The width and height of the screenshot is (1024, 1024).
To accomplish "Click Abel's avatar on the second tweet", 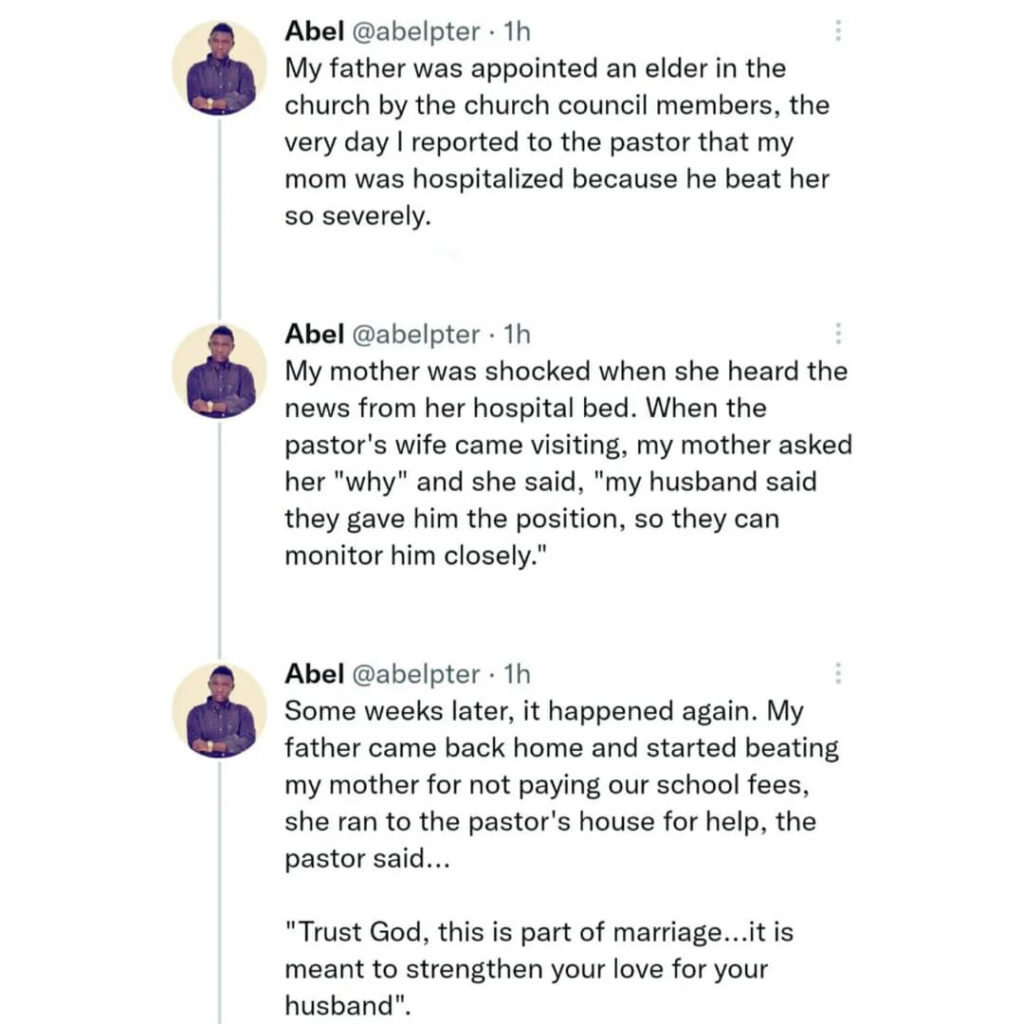I will [219, 371].
